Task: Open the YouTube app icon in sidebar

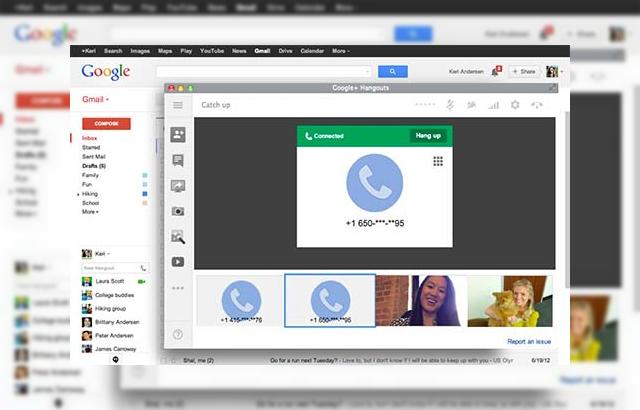Action: coord(178,262)
